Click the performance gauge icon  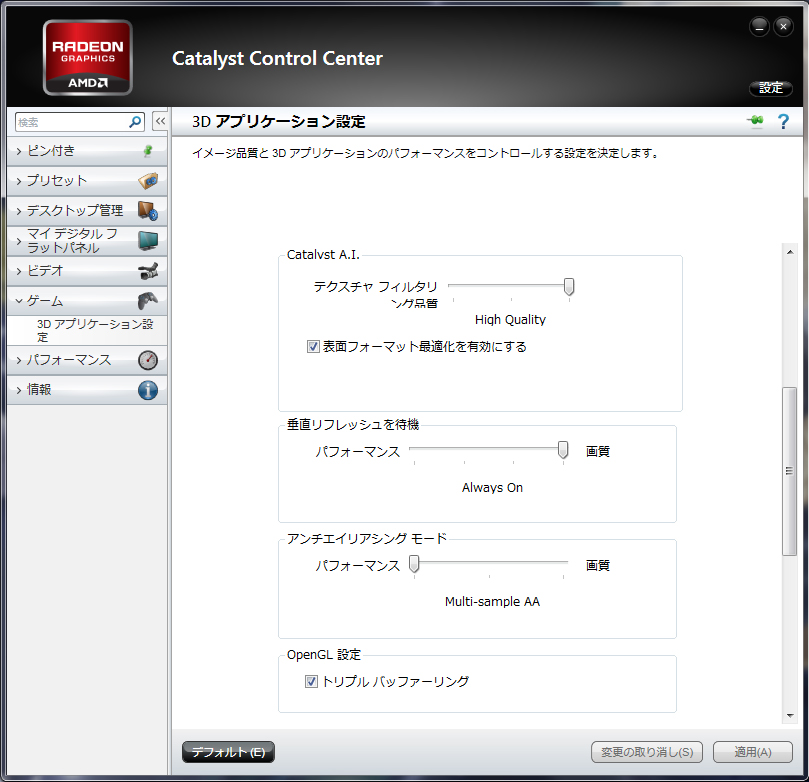pos(148,360)
